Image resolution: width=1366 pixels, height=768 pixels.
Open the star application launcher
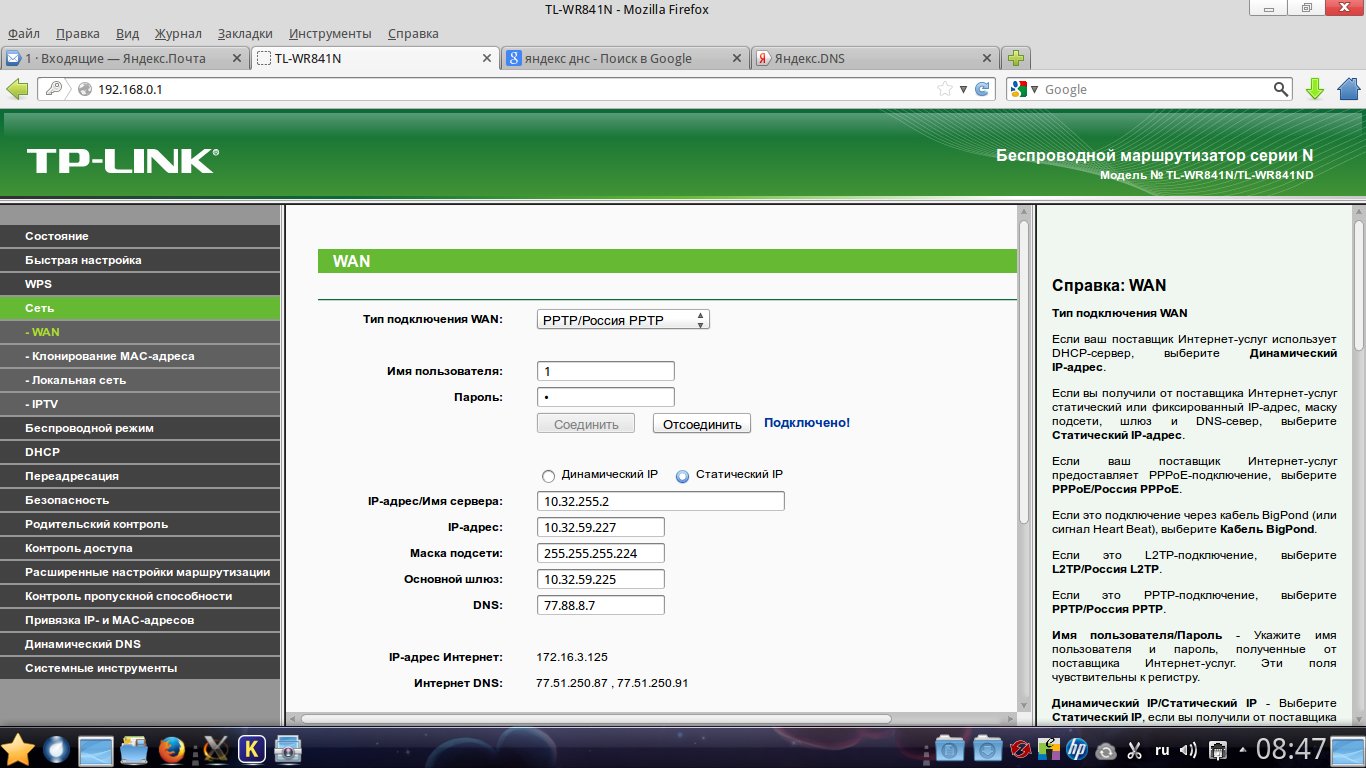click(x=18, y=748)
